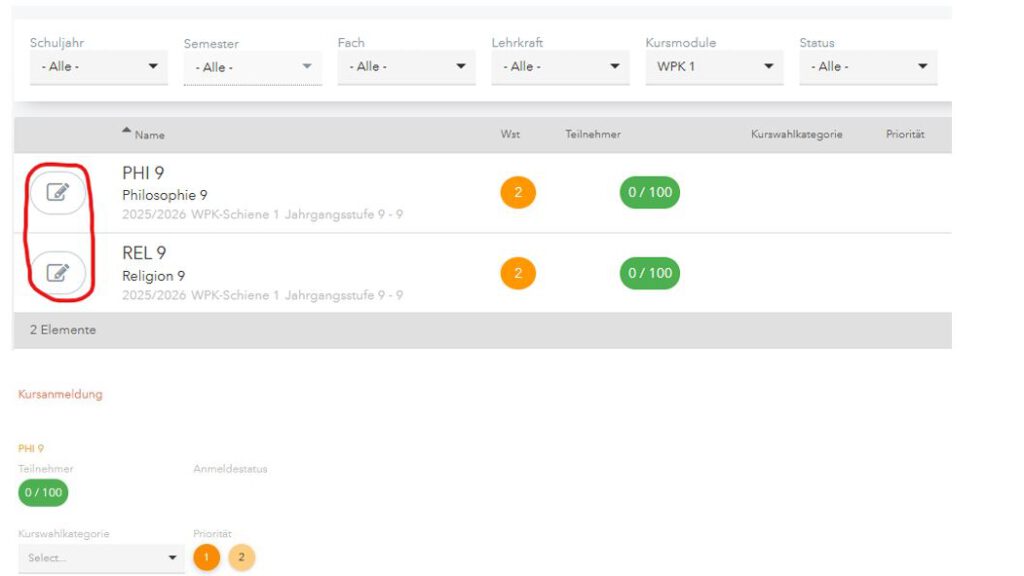
Task: Select priority 1 circle
Action: (206, 557)
